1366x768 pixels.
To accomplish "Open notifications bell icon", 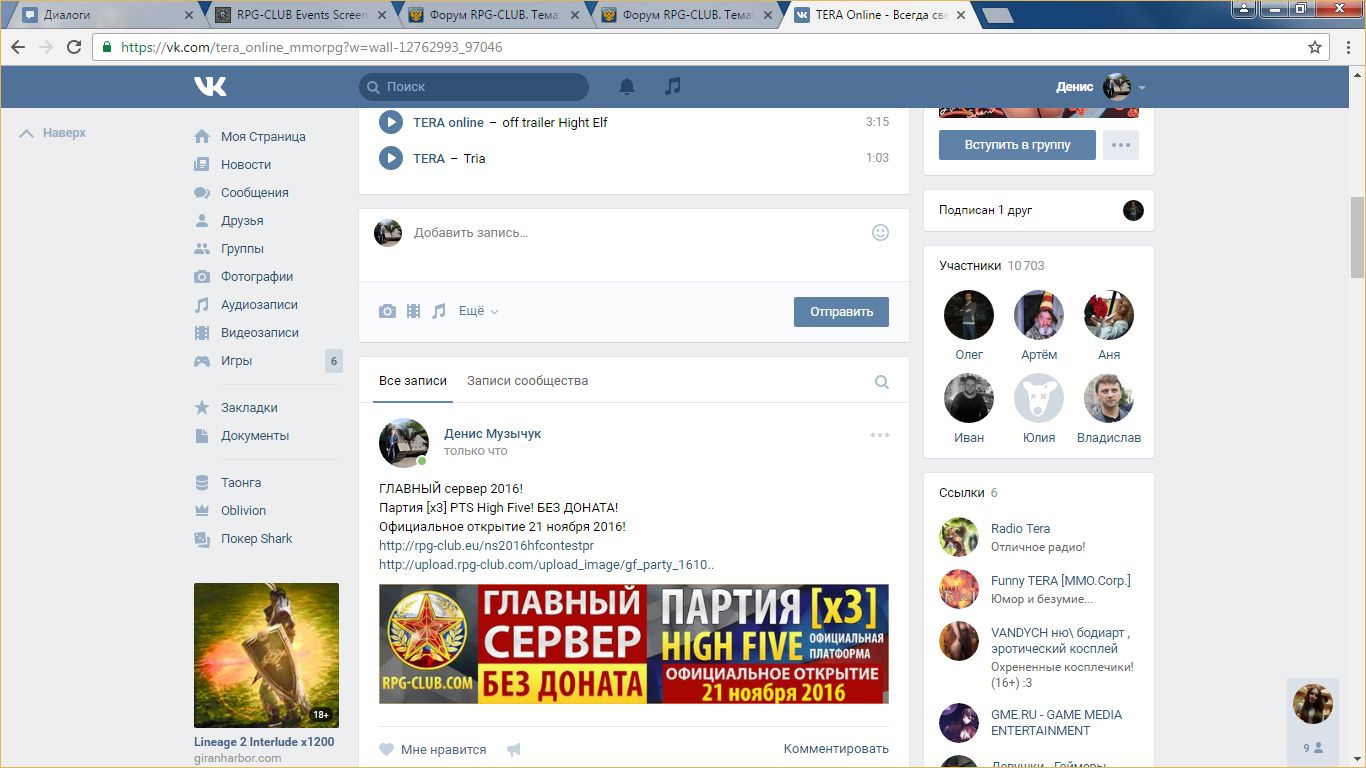I will click(x=627, y=87).
